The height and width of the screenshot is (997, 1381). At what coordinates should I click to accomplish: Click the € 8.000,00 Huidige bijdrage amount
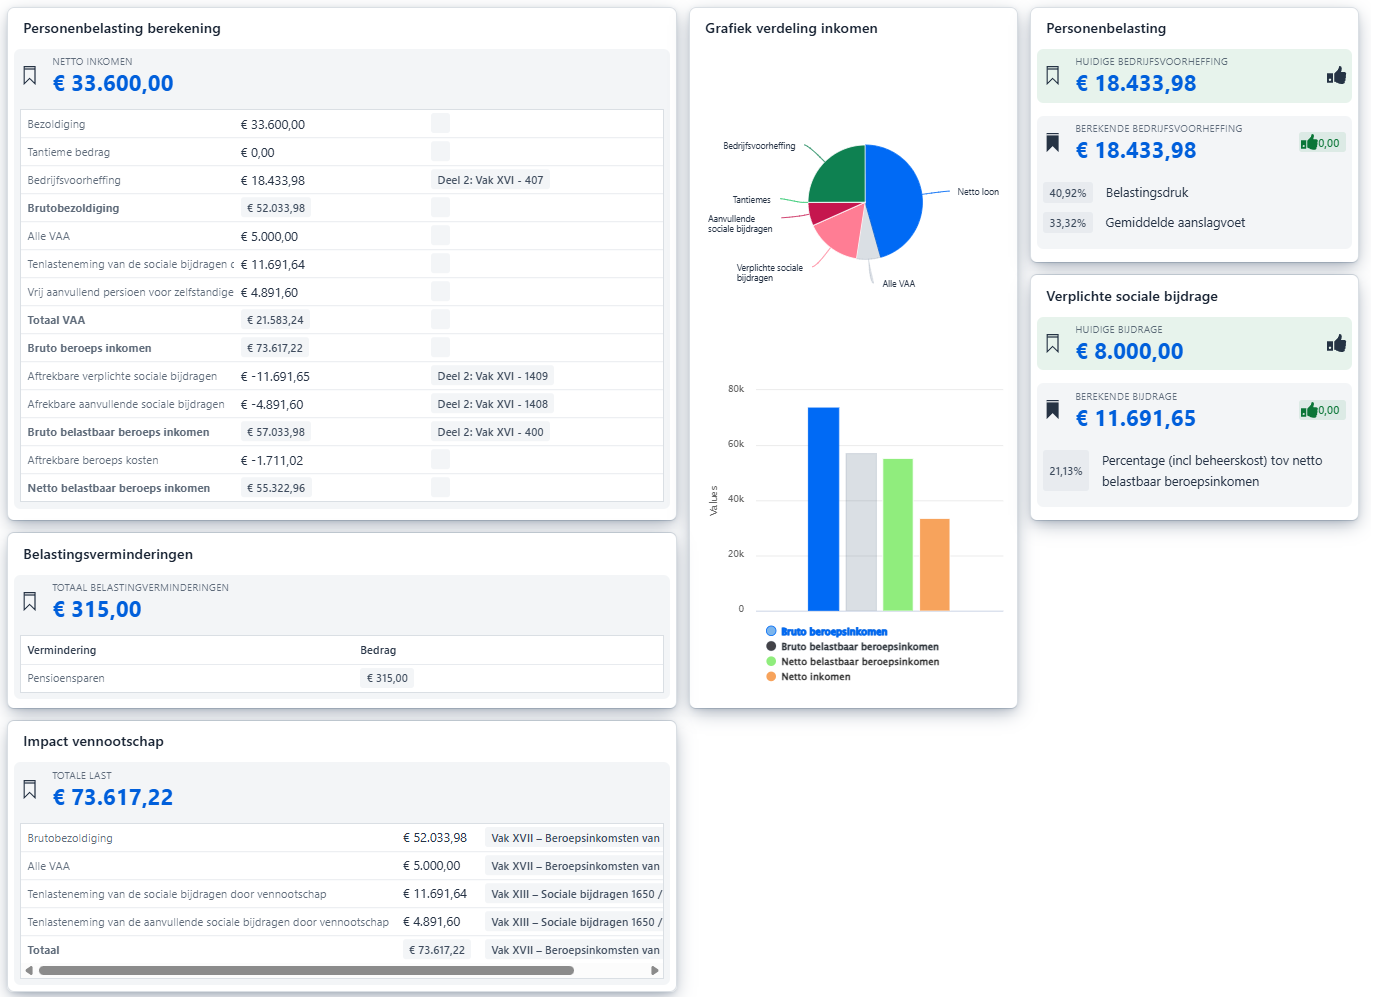click(1129, 351)
